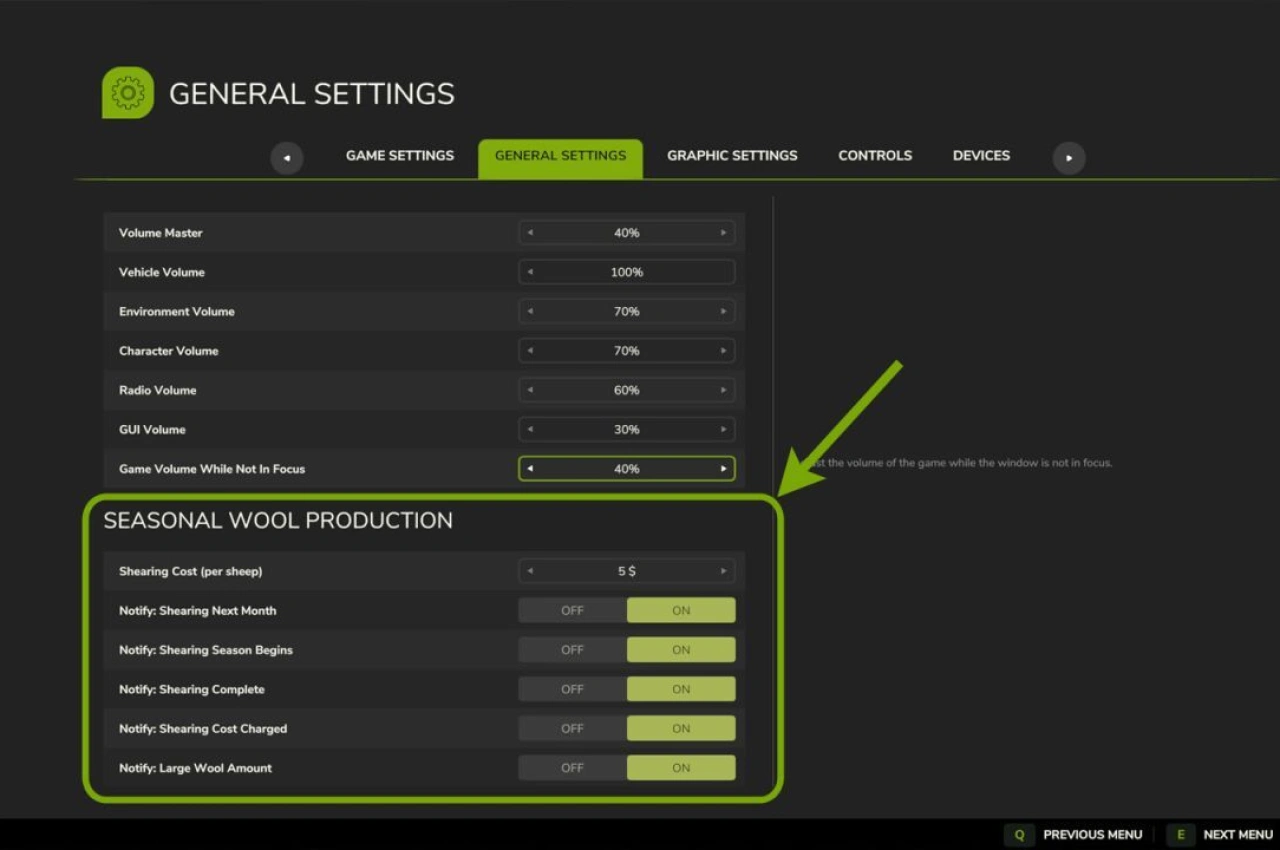Click the left tab-scroll arrow button
The width and height of the screenshot is (1280, 850).
pos(287,157)
